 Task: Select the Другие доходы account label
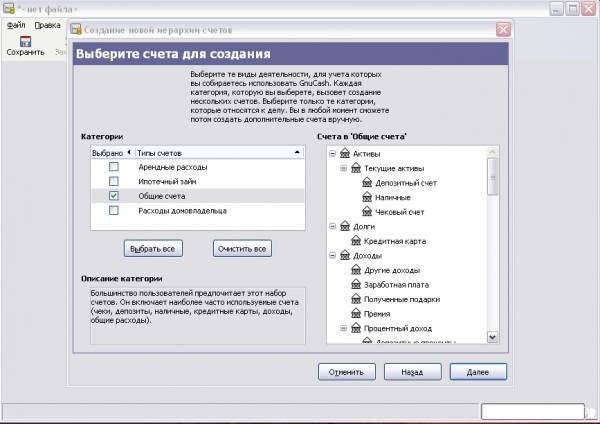pos(392,270)
